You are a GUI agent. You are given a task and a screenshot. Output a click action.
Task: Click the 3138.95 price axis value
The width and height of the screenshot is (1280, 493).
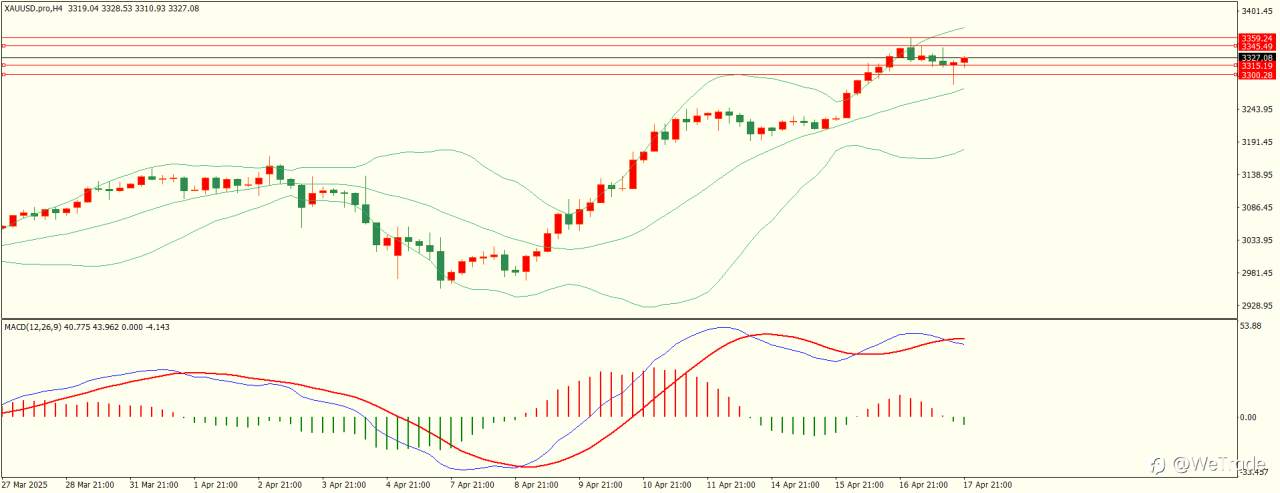point(1256,175)
